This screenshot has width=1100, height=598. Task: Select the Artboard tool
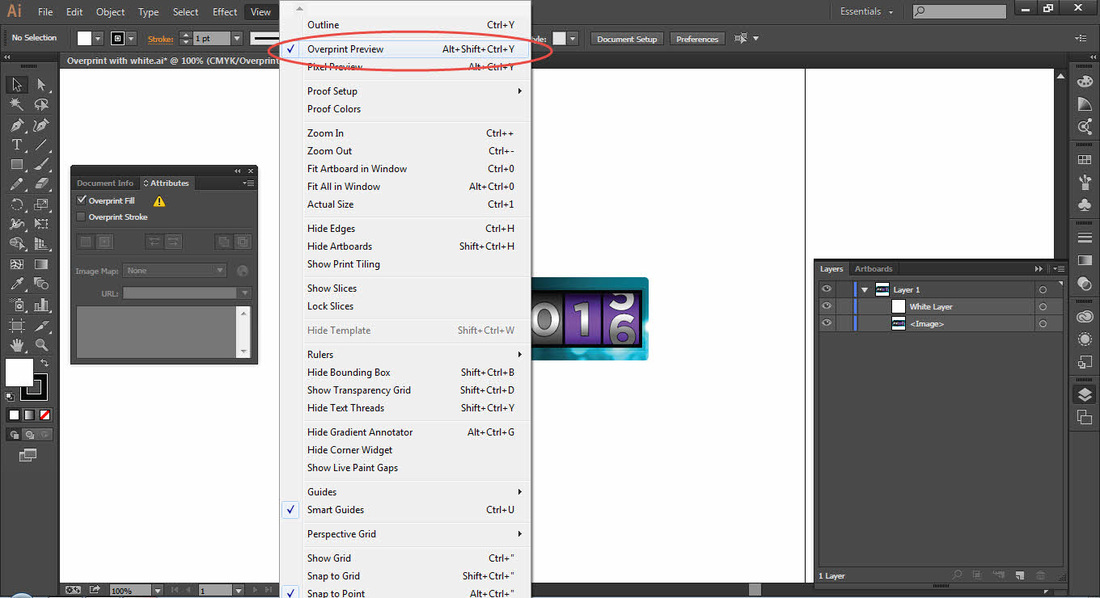16,325
